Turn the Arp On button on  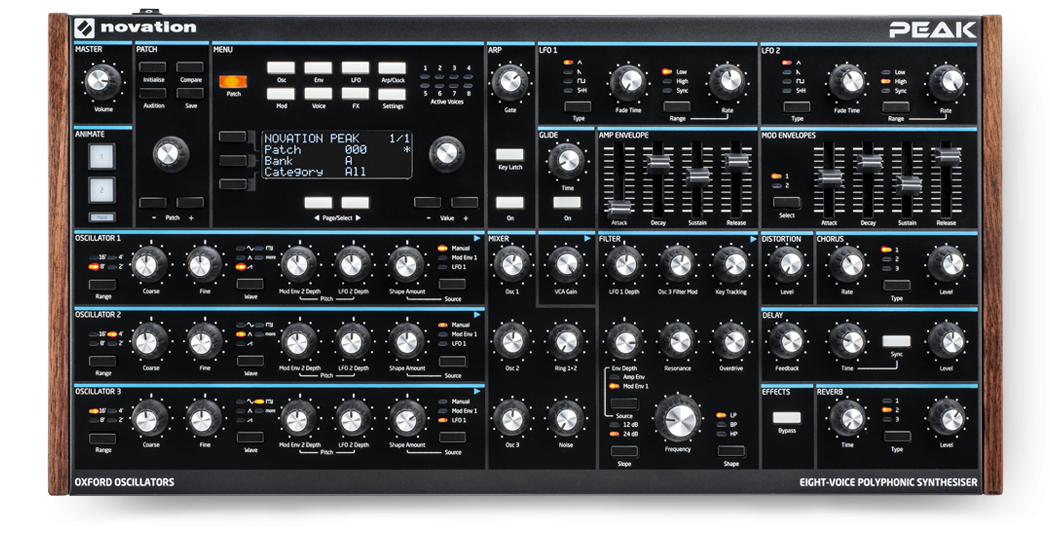[x=510, y=203]
